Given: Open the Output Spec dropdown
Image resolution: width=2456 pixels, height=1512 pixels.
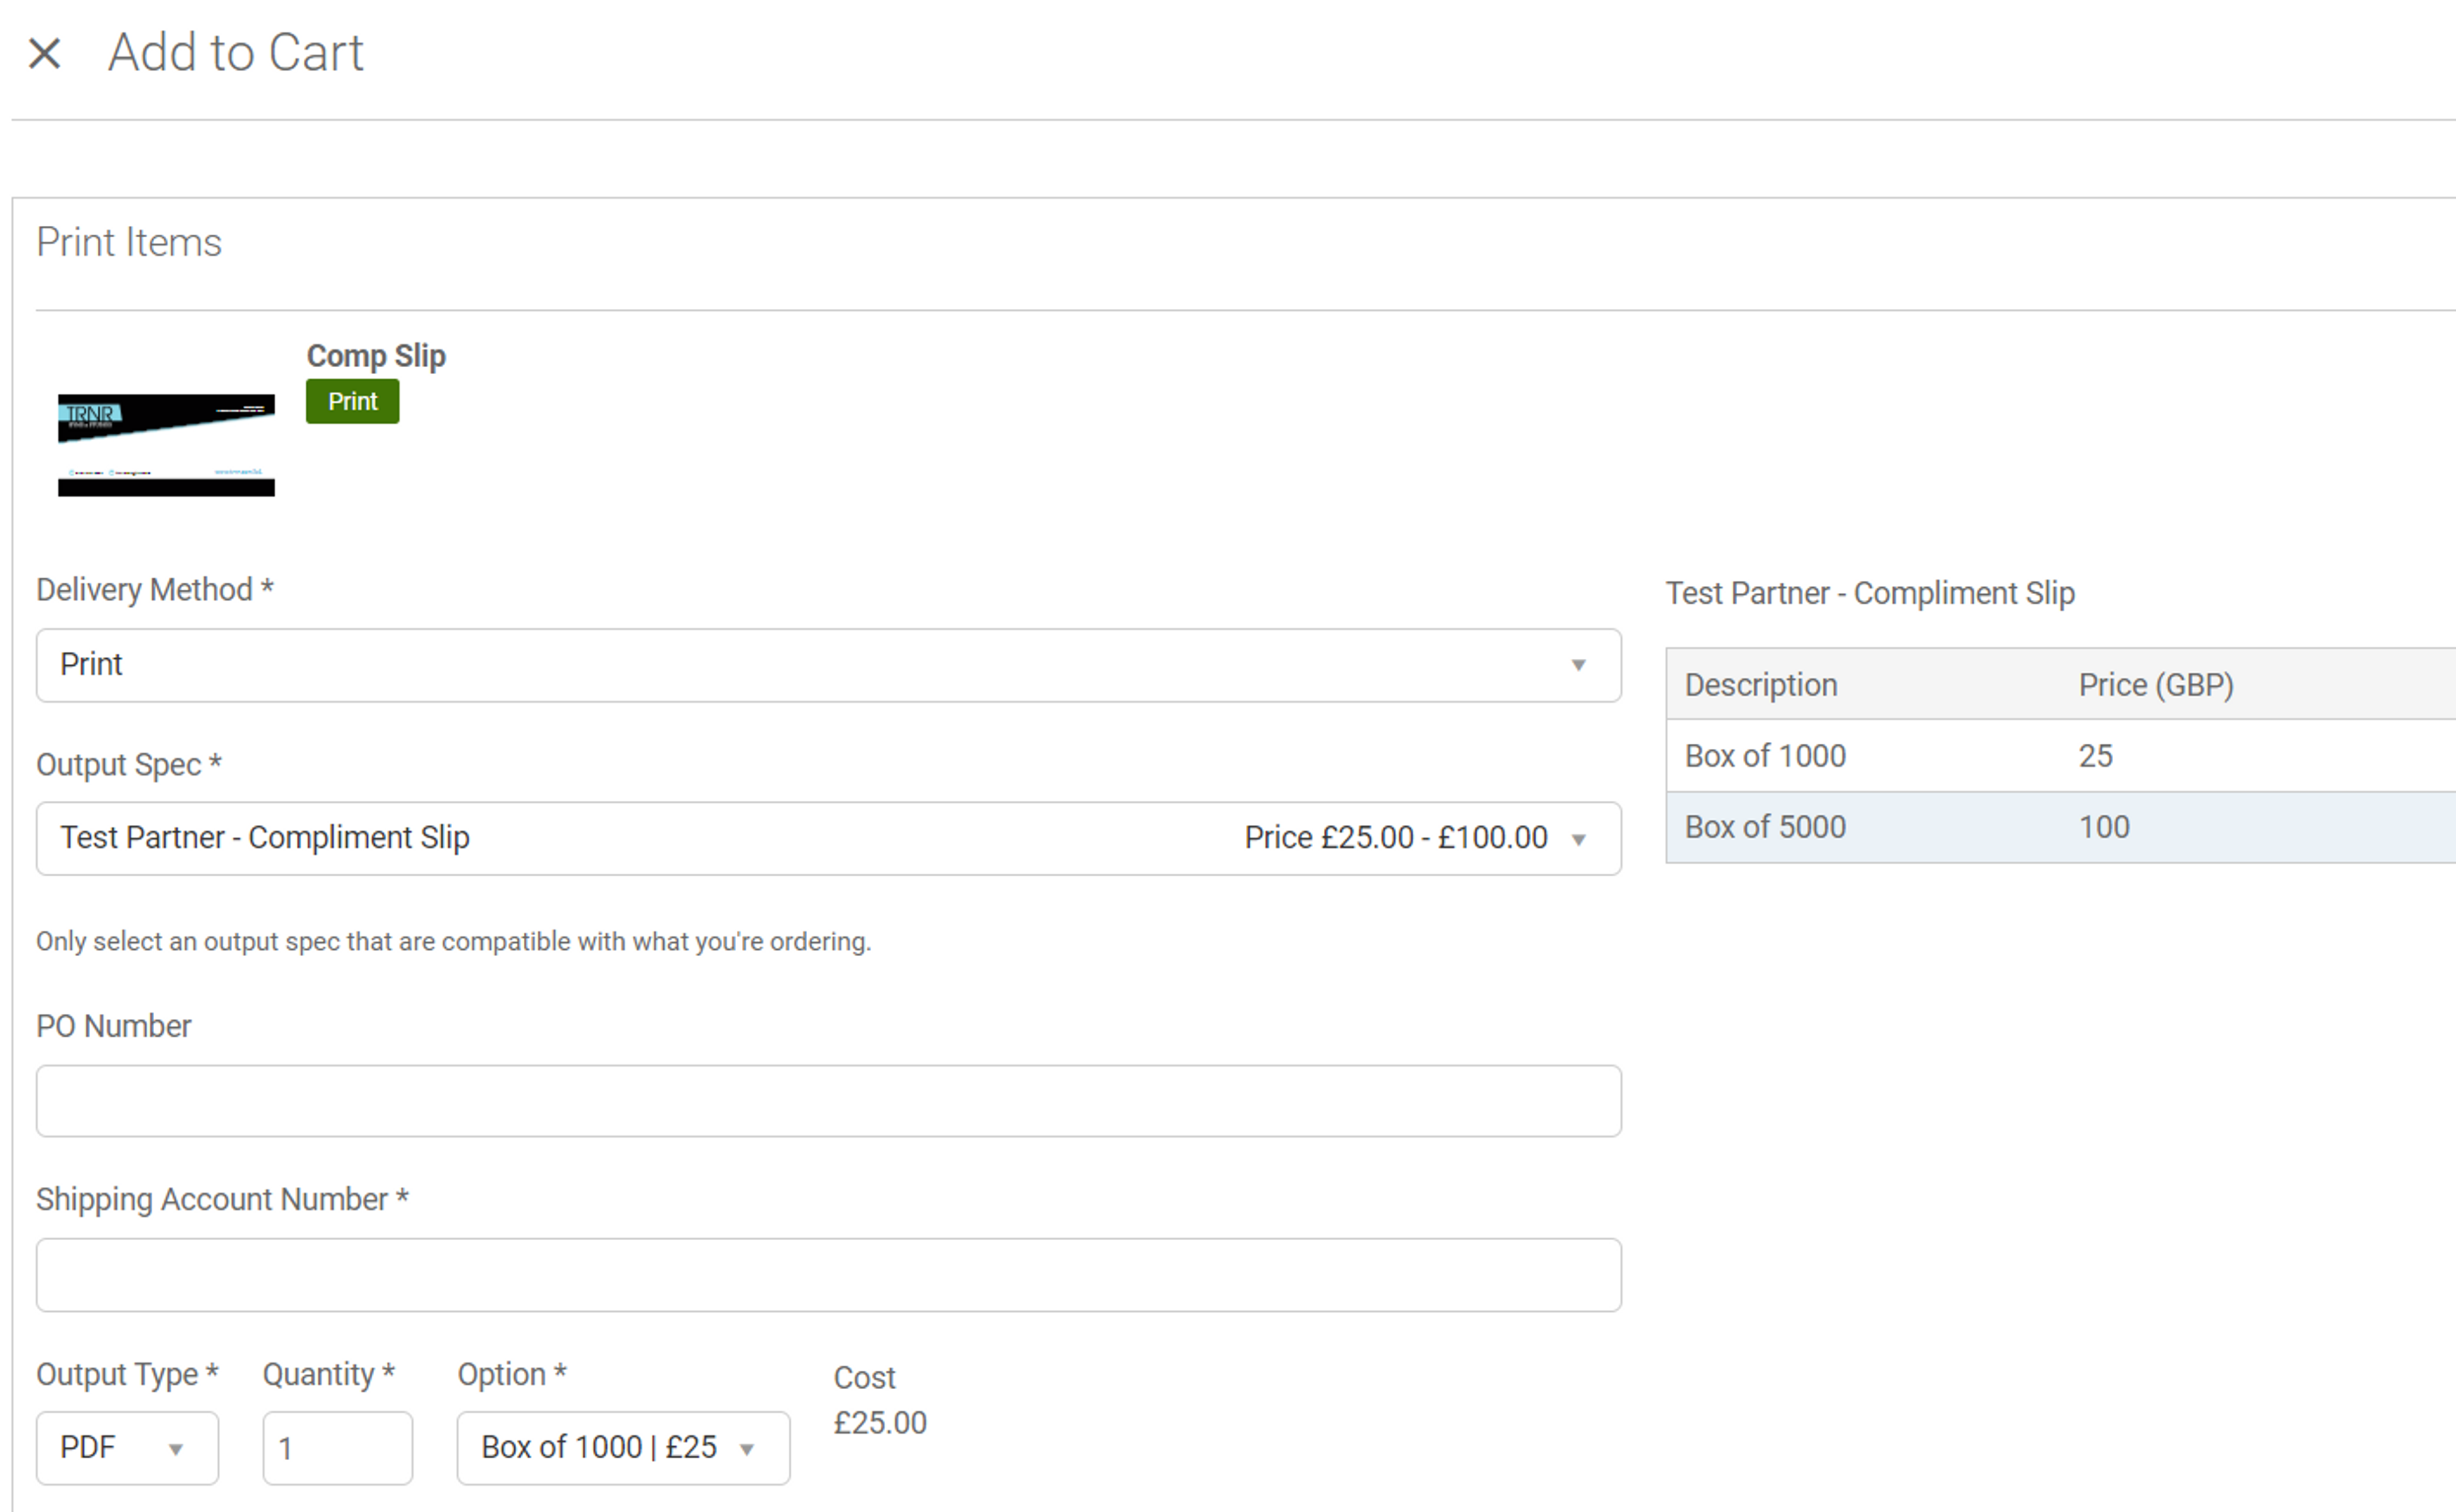Looking at the screenshot, I should [x=828, y=838].
